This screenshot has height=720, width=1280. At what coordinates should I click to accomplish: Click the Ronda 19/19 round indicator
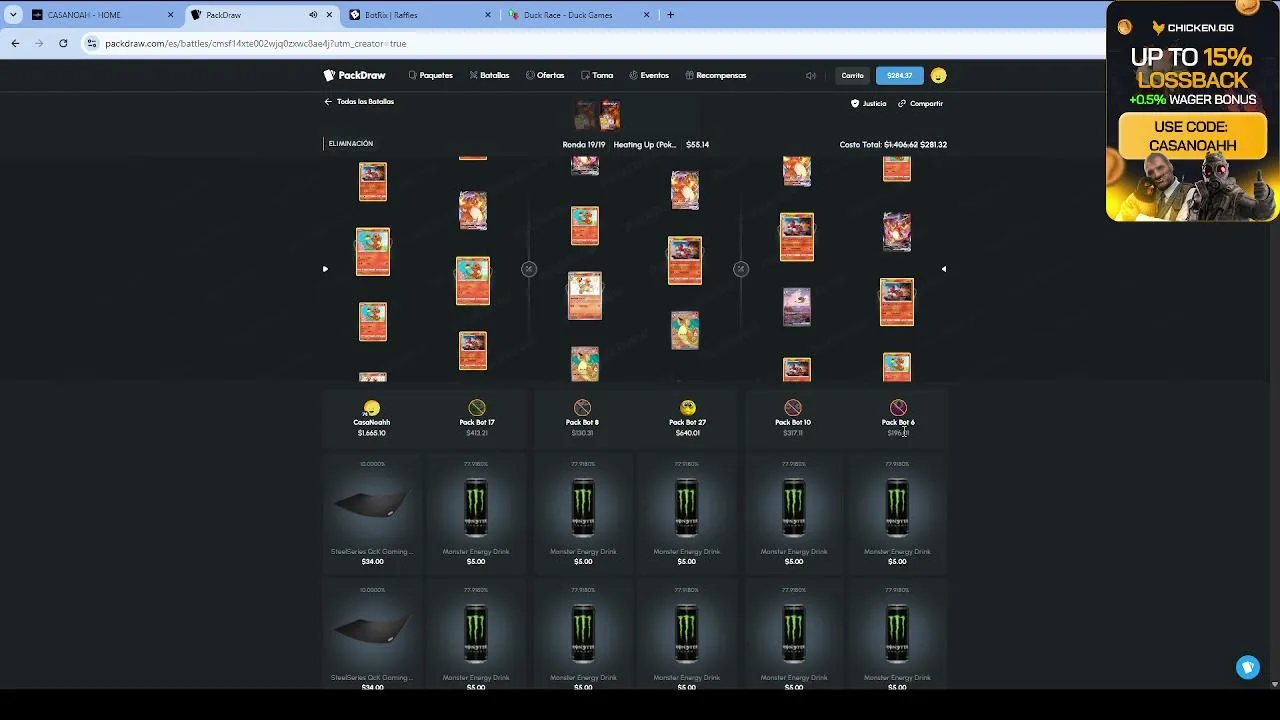[584, 145]
